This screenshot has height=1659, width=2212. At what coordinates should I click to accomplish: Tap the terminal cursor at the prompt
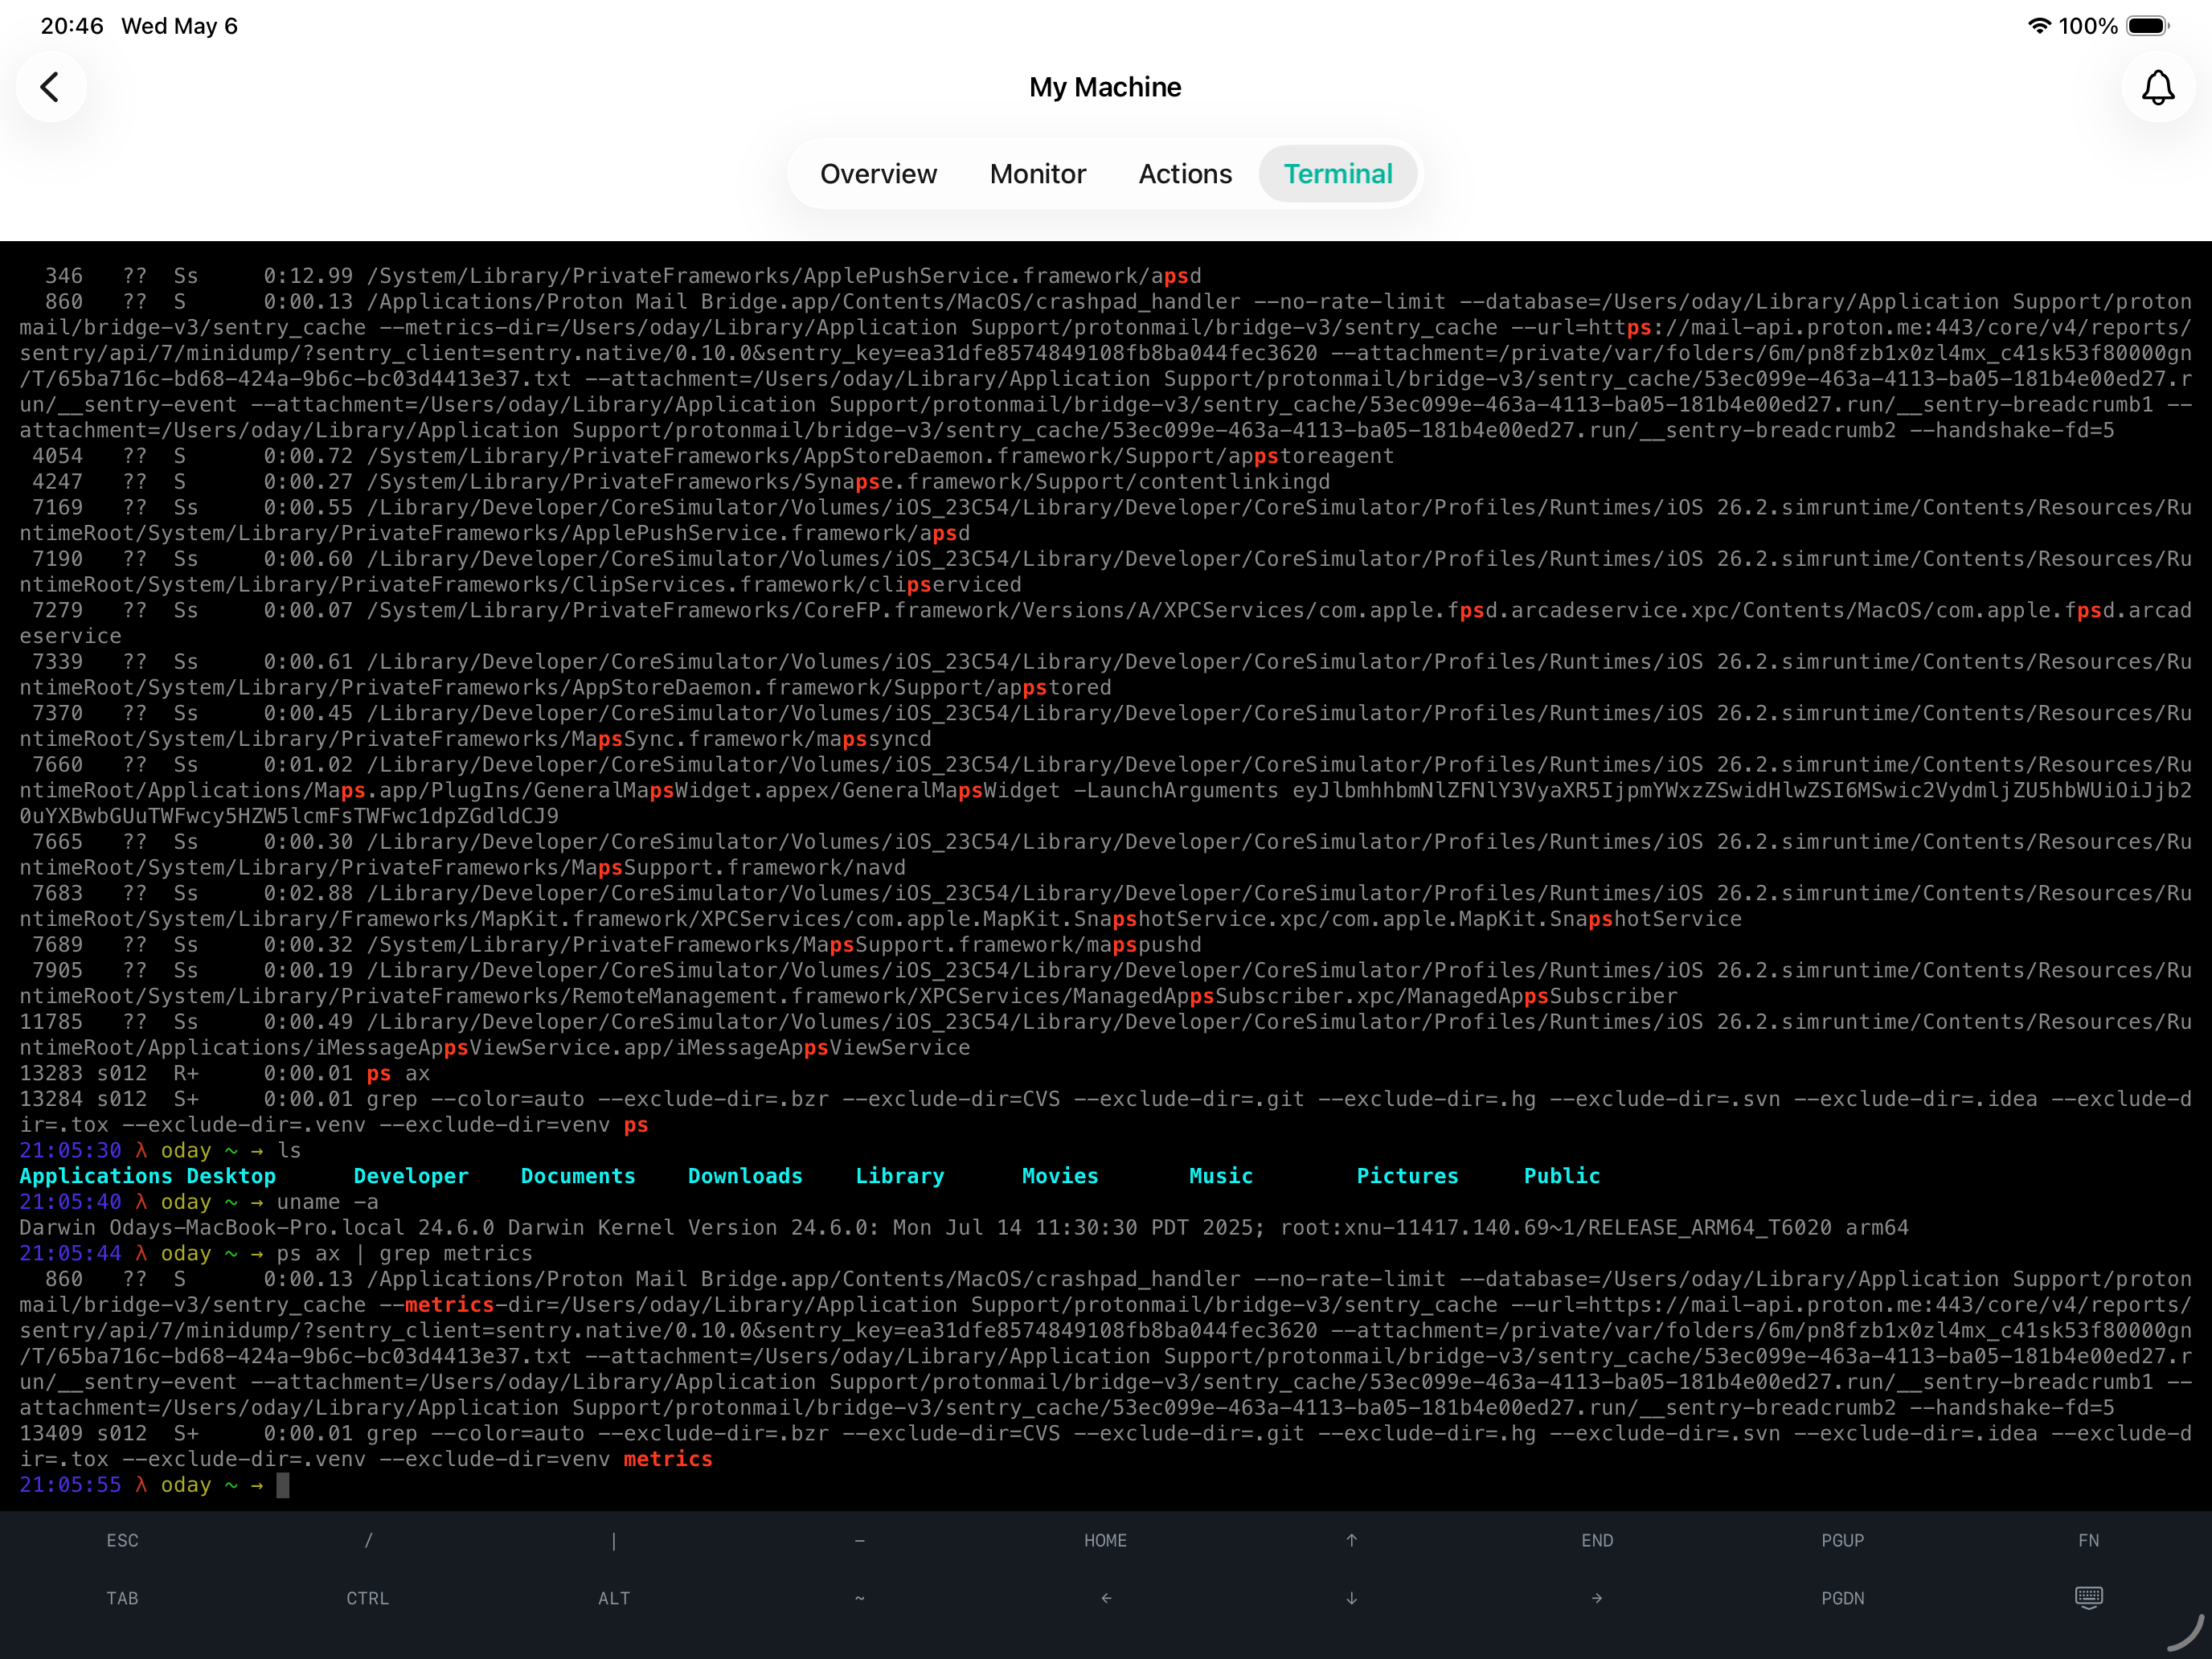(283, 1485)
